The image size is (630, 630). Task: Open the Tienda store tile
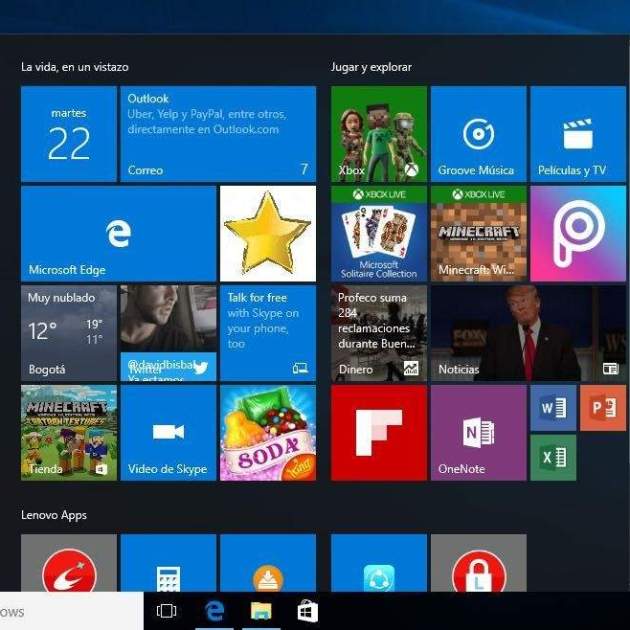click(x=69, y=433)
